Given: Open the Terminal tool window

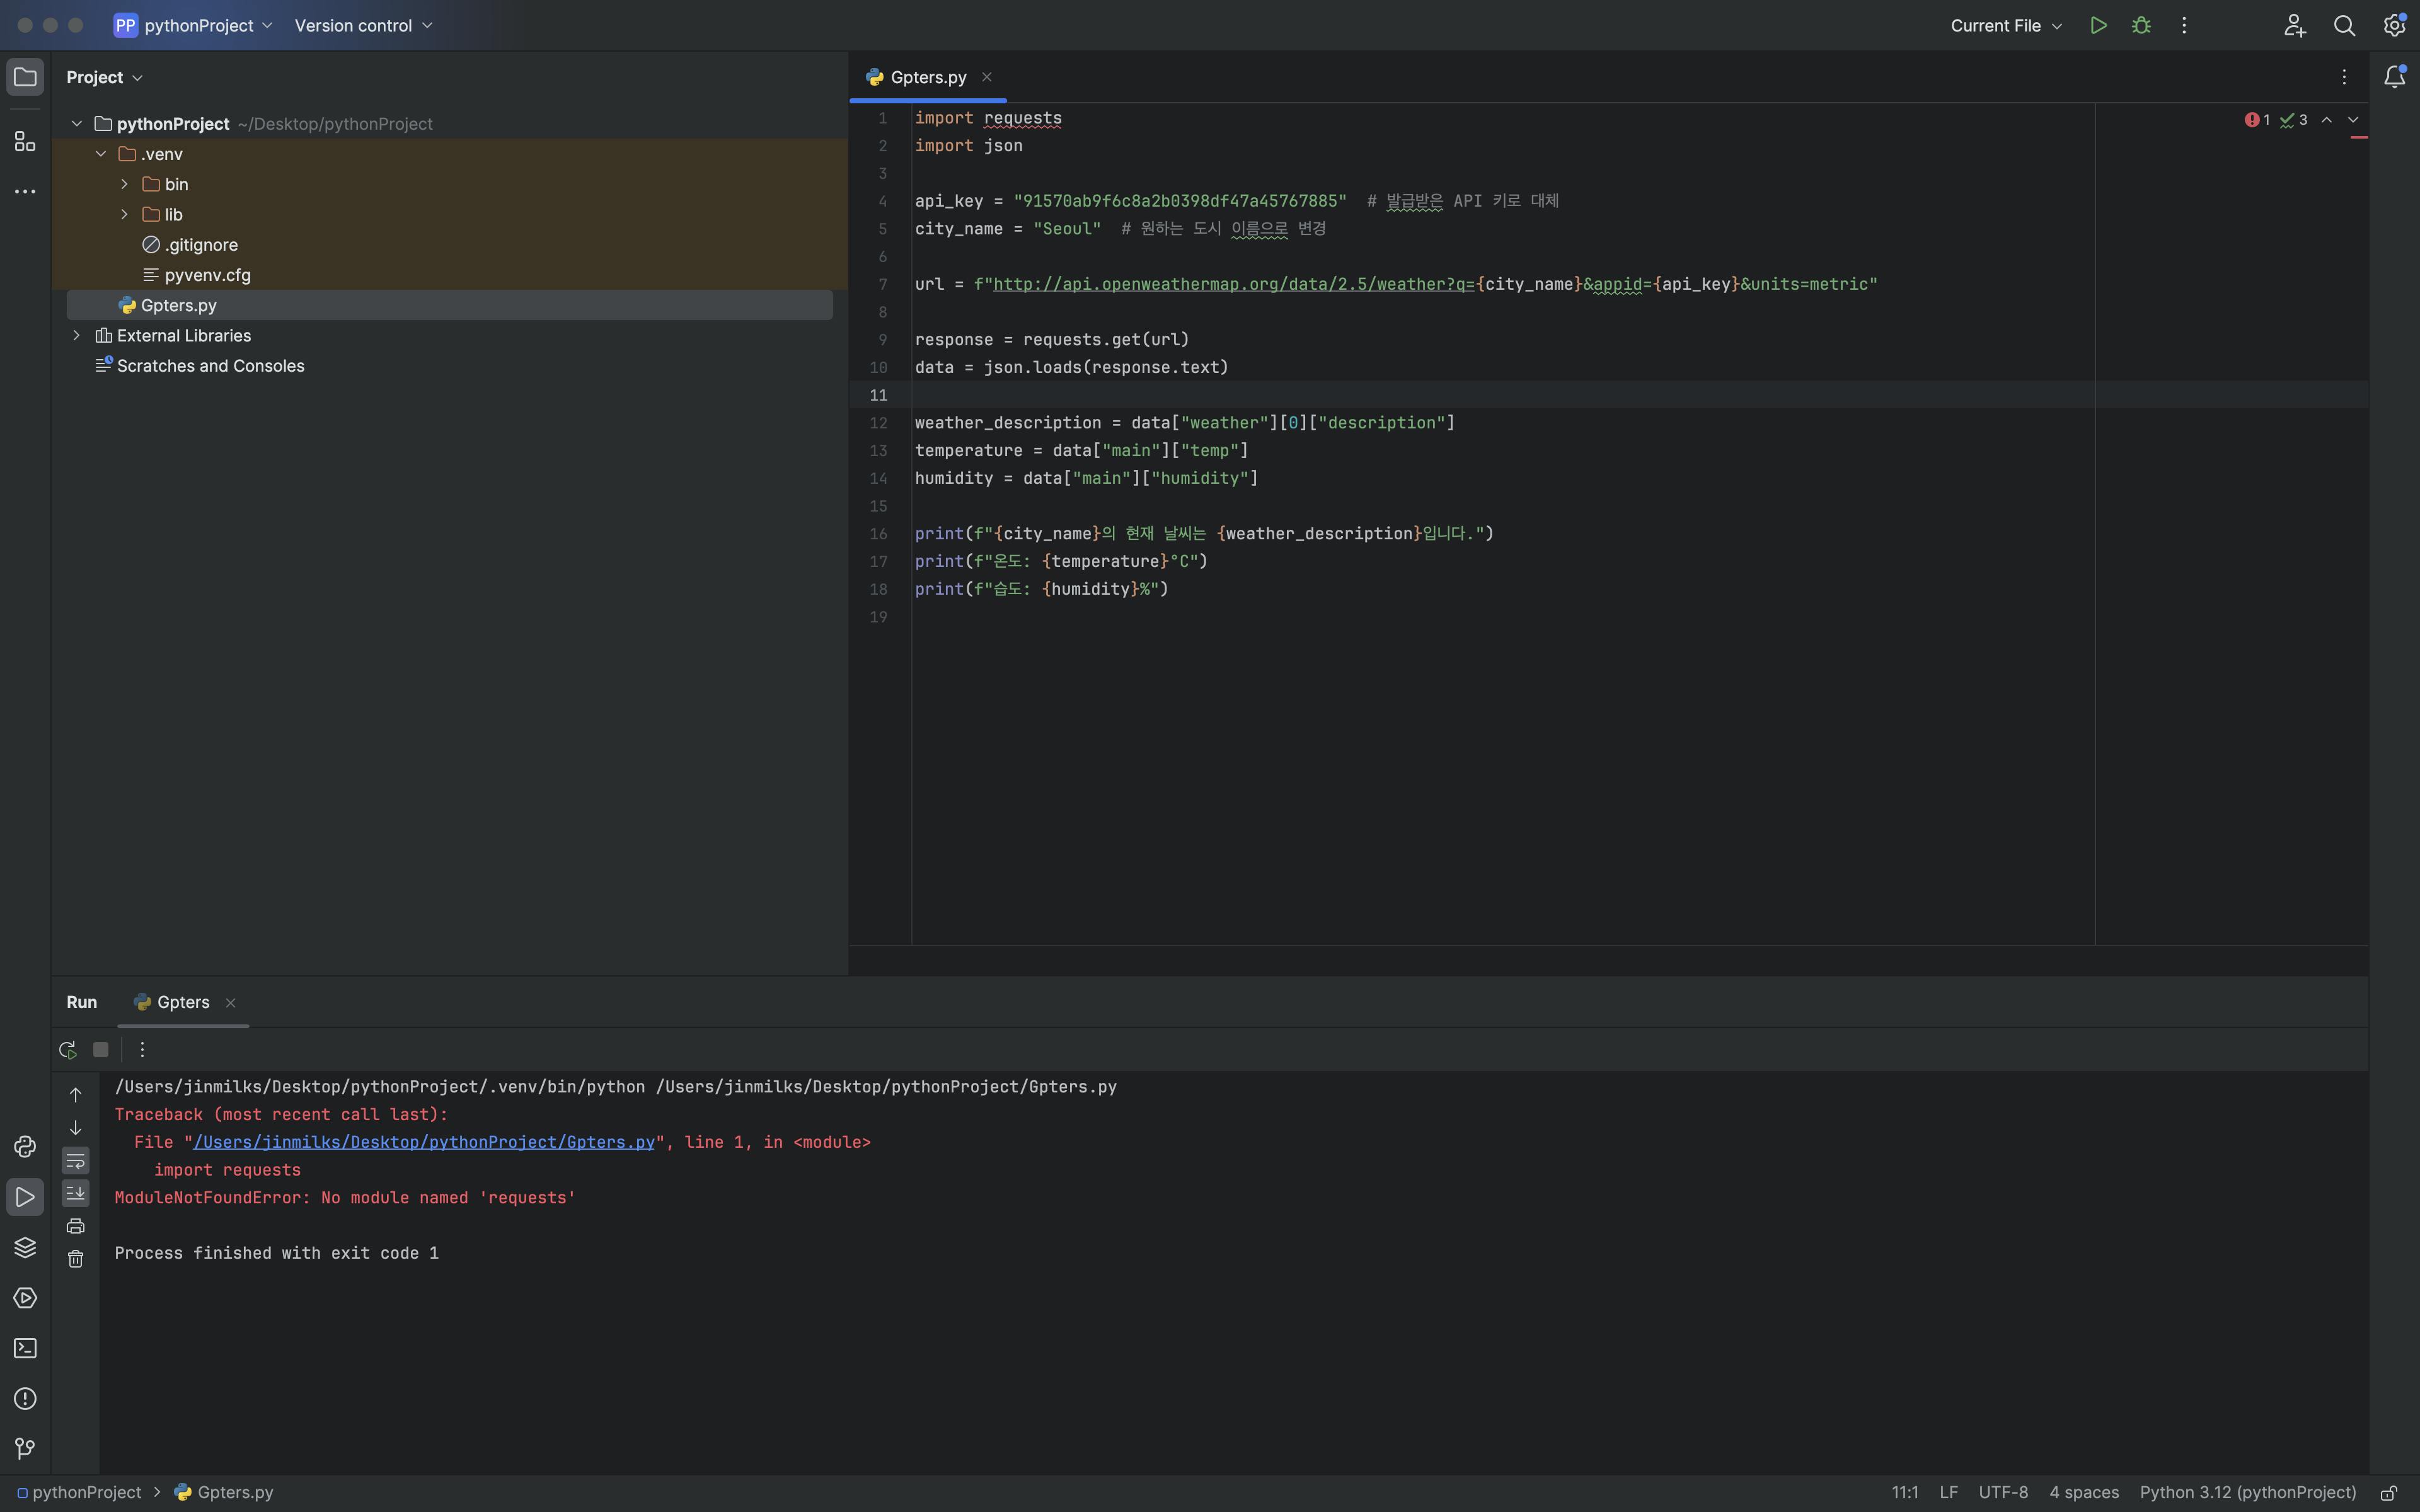Looking at the screenshot, I should [x=25, y=1348].
